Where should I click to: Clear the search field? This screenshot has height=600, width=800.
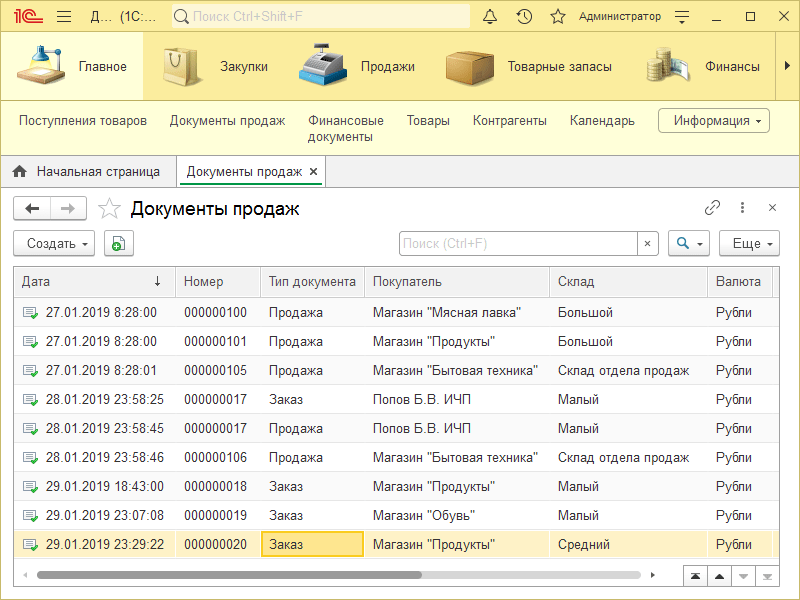coord(647,243)
